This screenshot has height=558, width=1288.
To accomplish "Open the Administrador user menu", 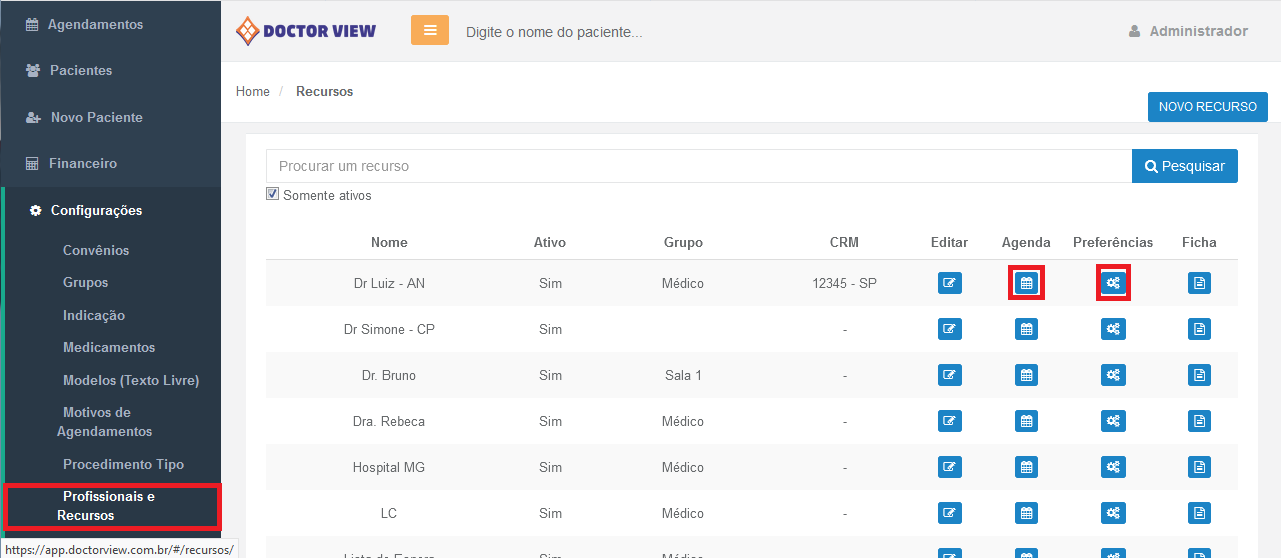I will (x=1188, y=31).
